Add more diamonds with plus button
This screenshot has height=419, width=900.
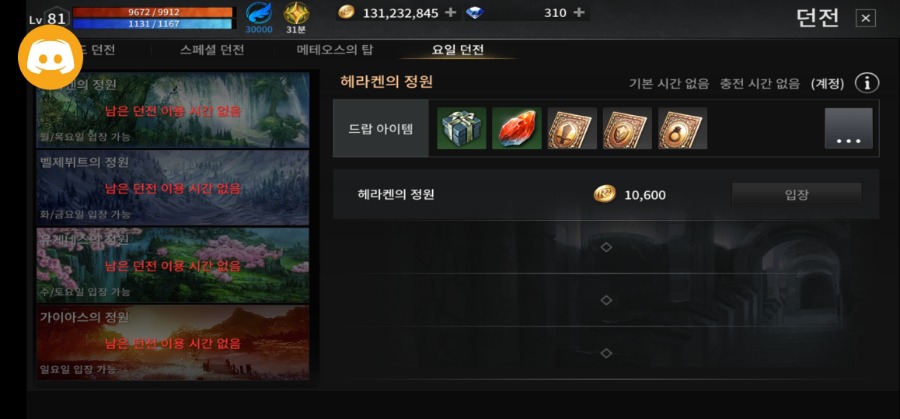point(579,13)
